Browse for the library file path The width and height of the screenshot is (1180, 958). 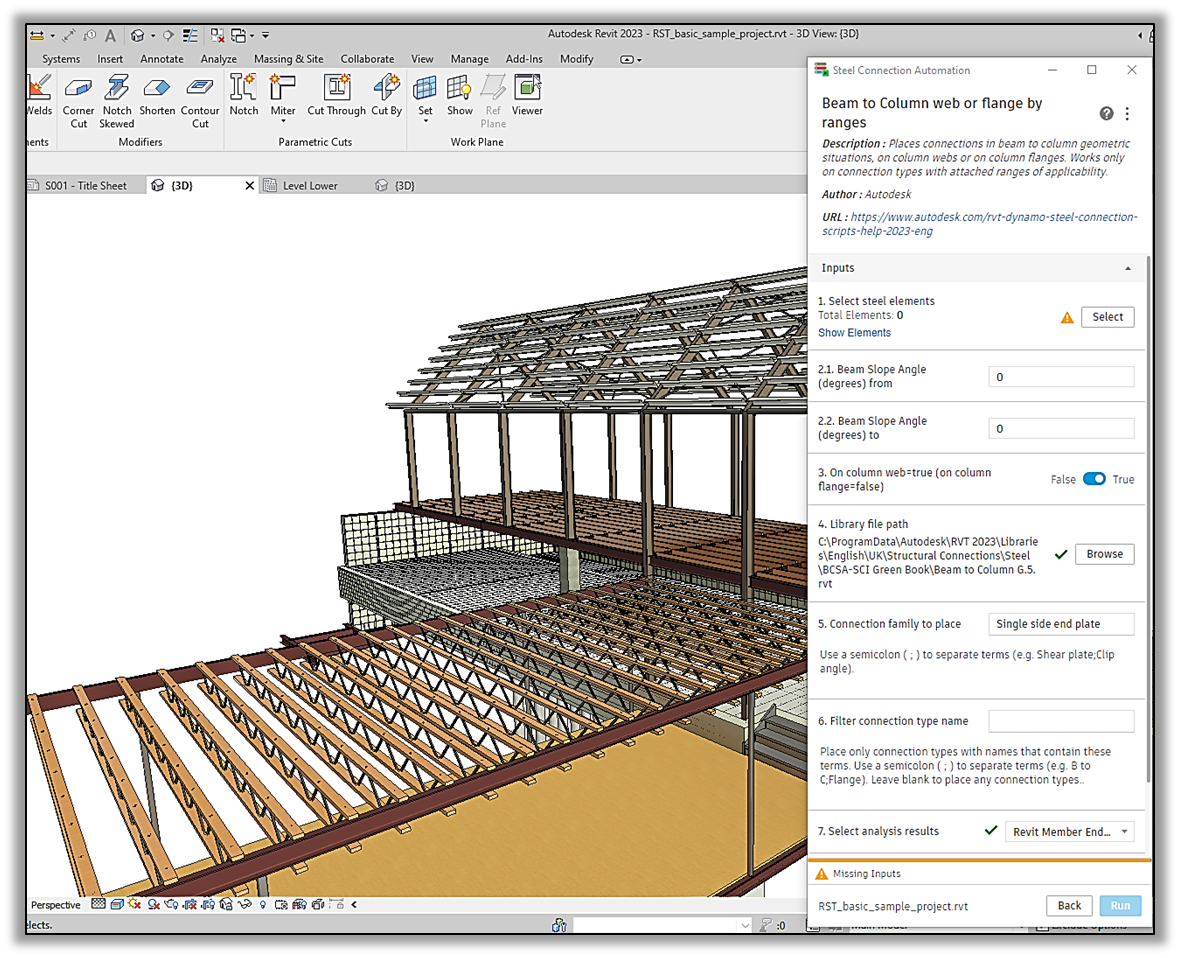click(1104, 554)
